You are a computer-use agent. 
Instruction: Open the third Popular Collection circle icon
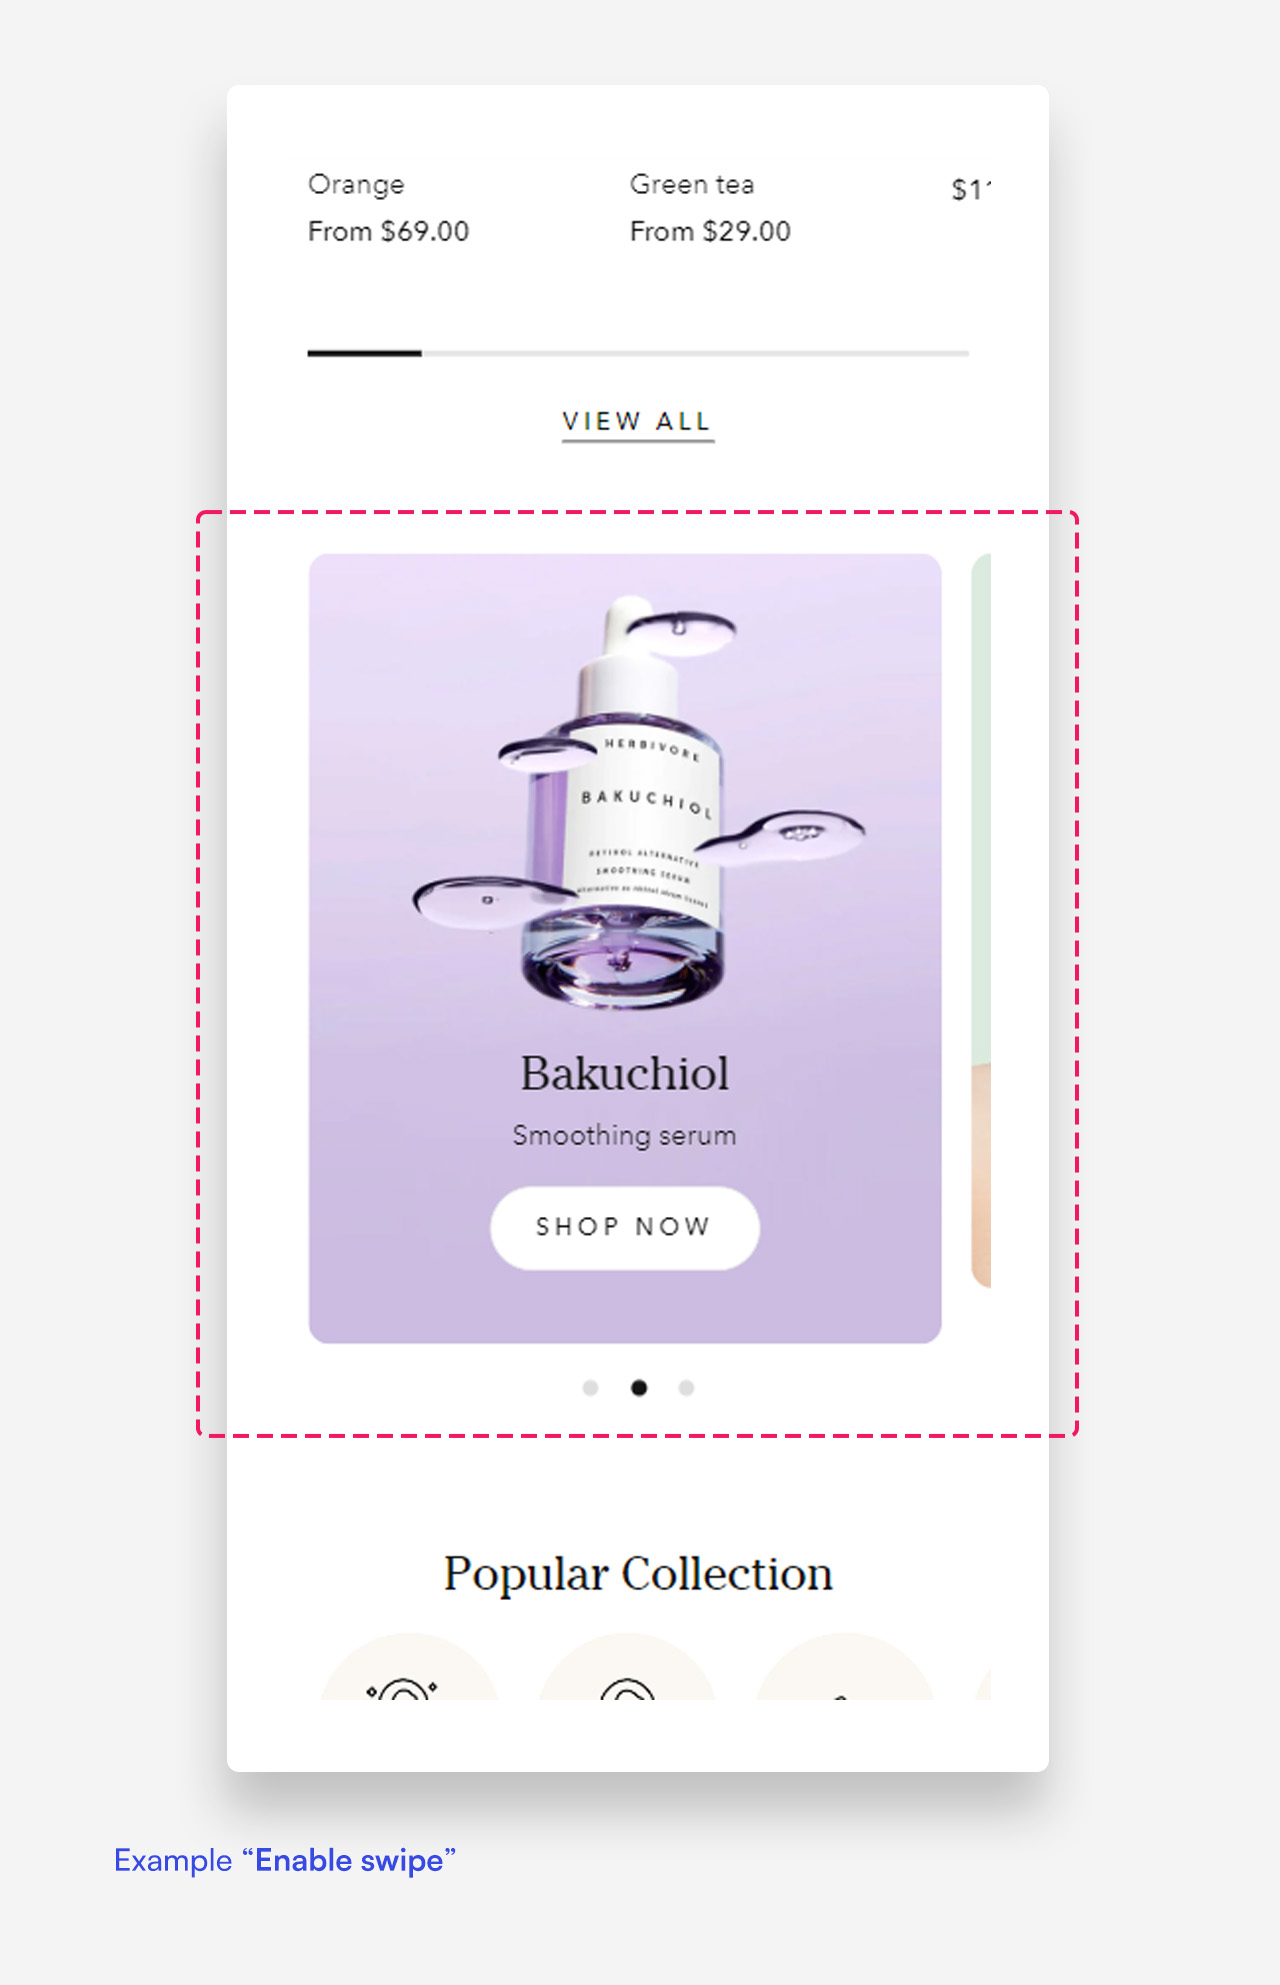[845, 1667]
